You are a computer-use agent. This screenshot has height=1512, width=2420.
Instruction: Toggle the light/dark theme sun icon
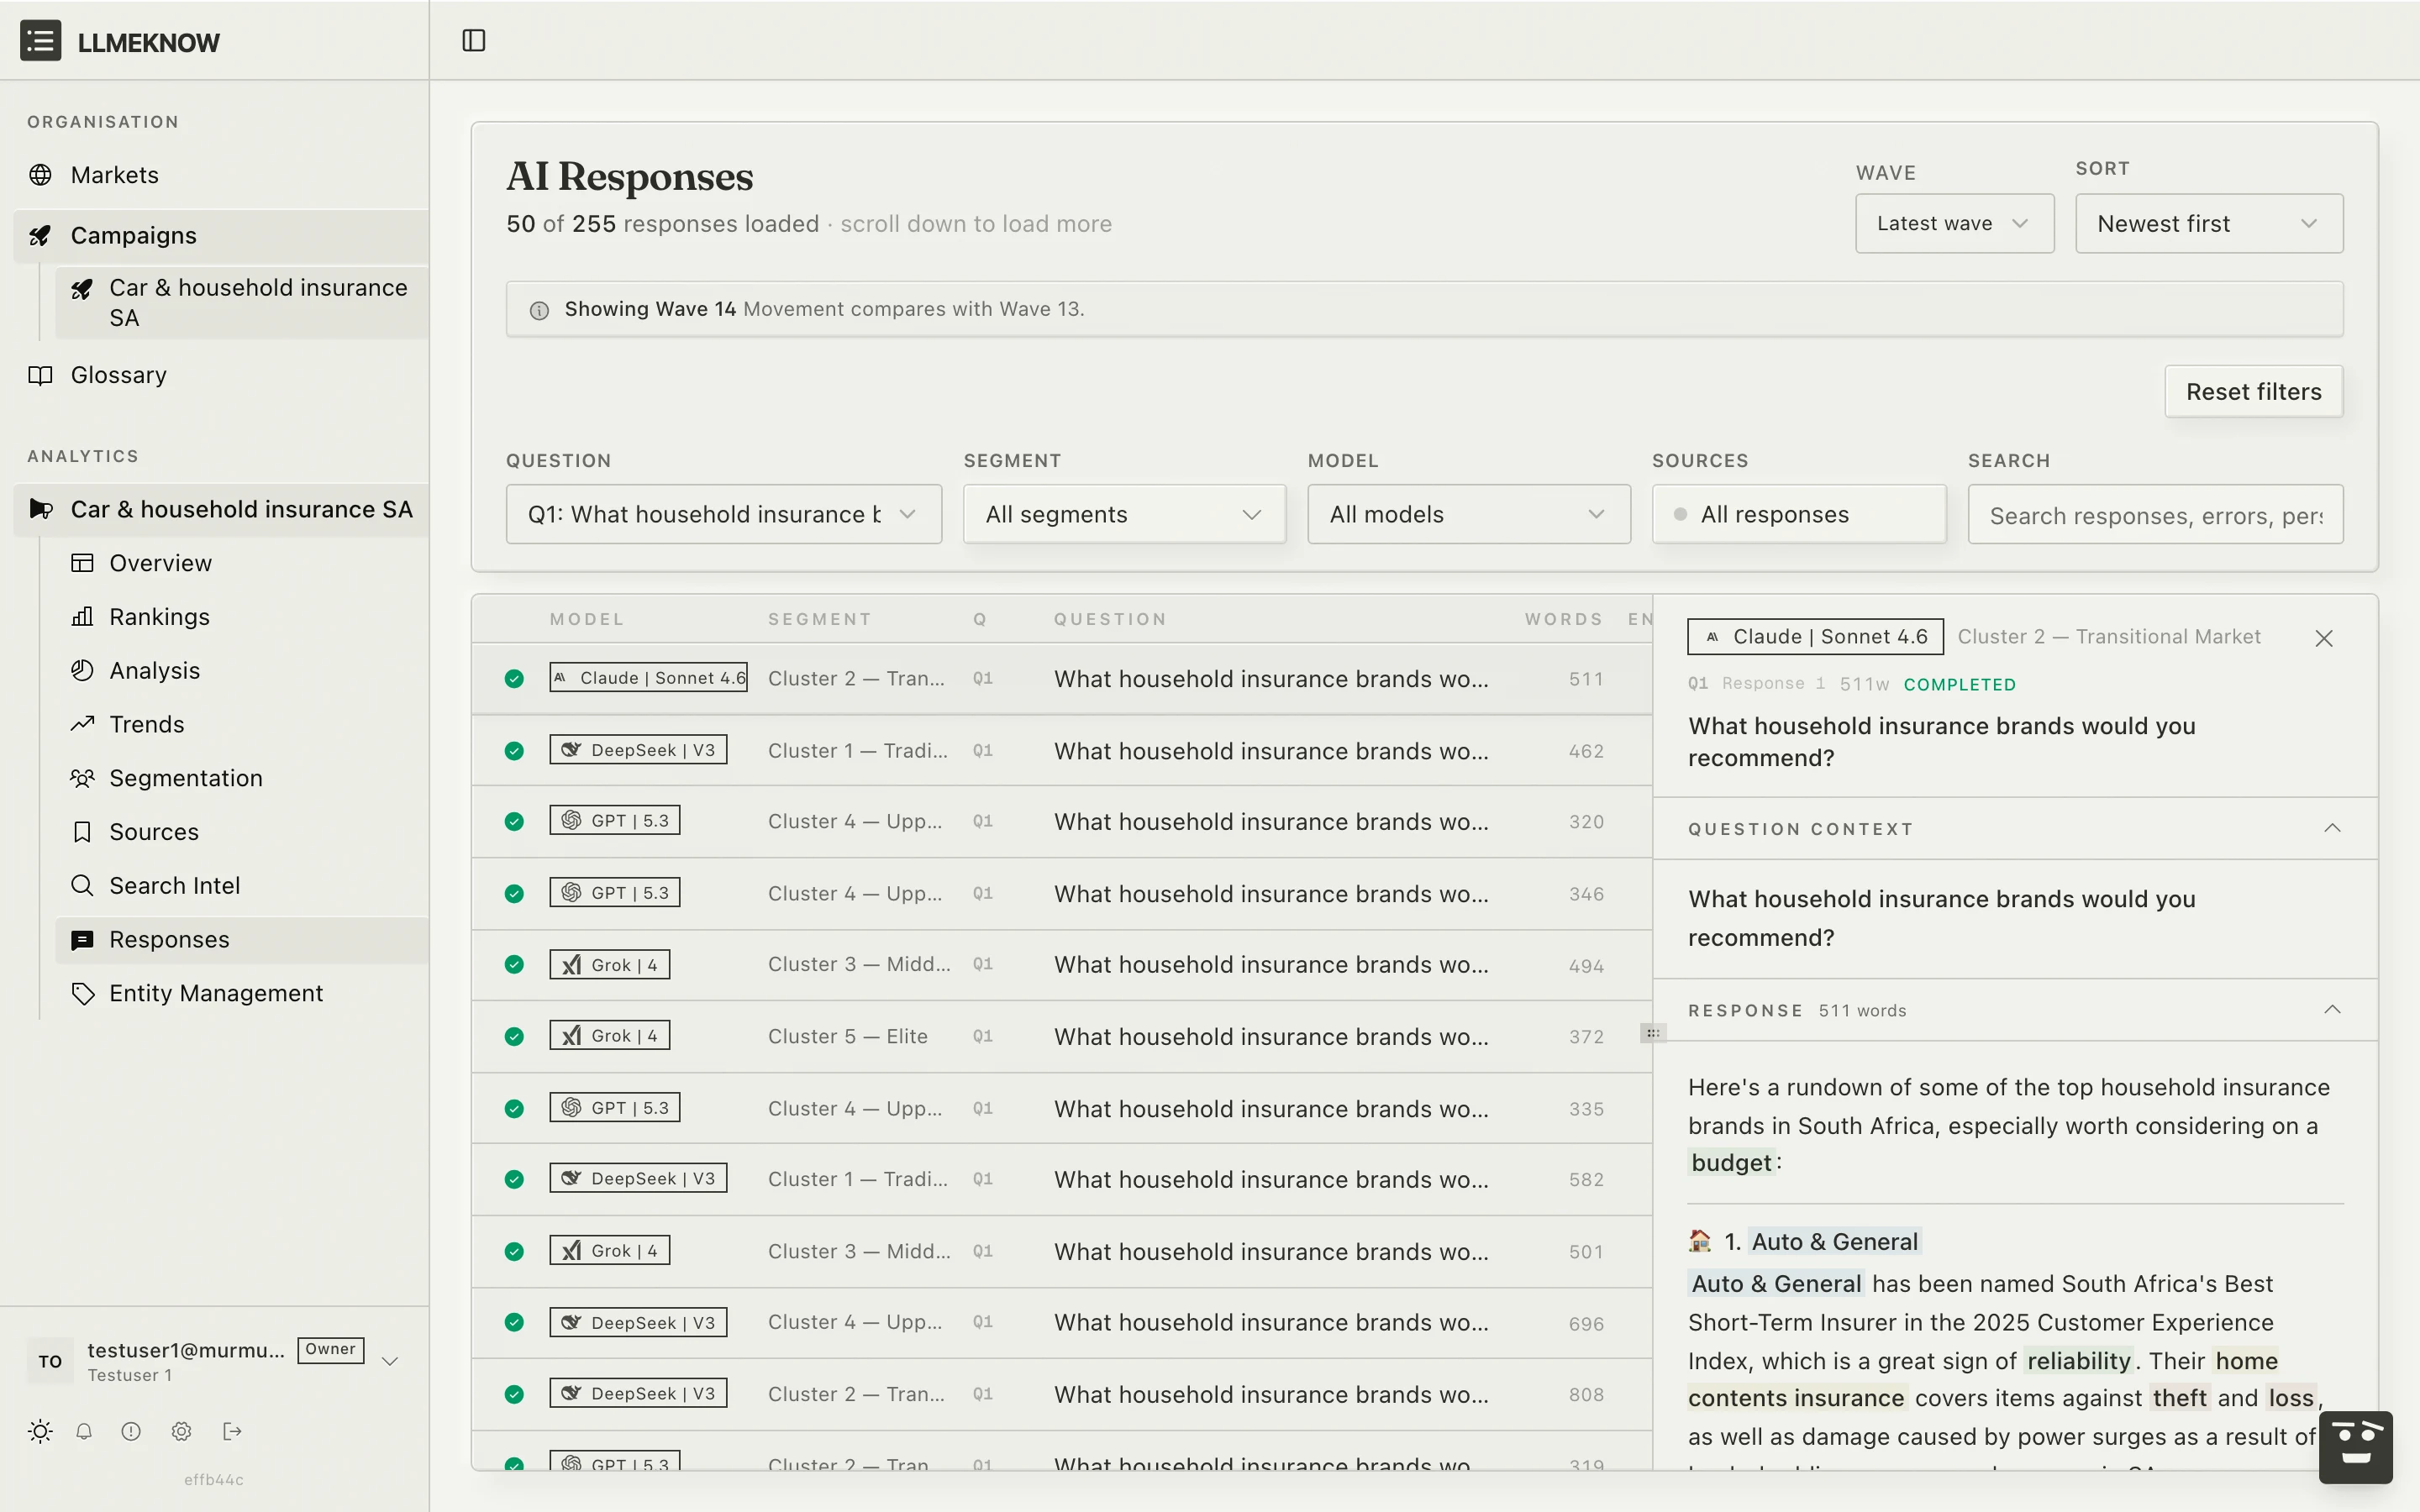click(40, 1431)
